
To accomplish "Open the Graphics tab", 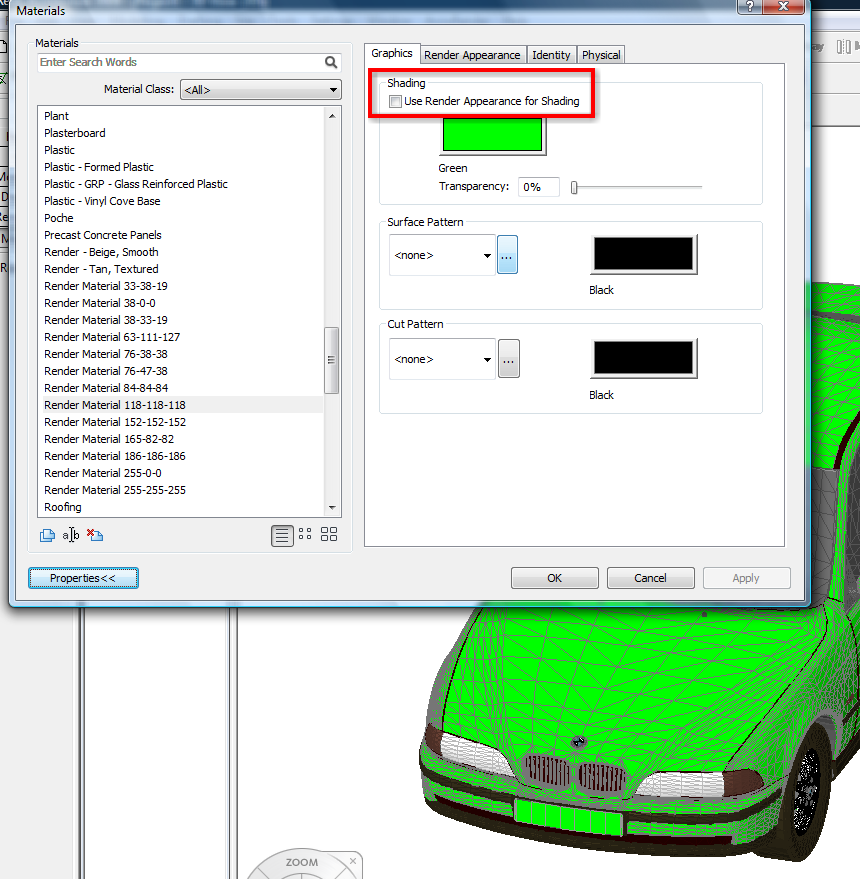I will [x=392, y=53].
